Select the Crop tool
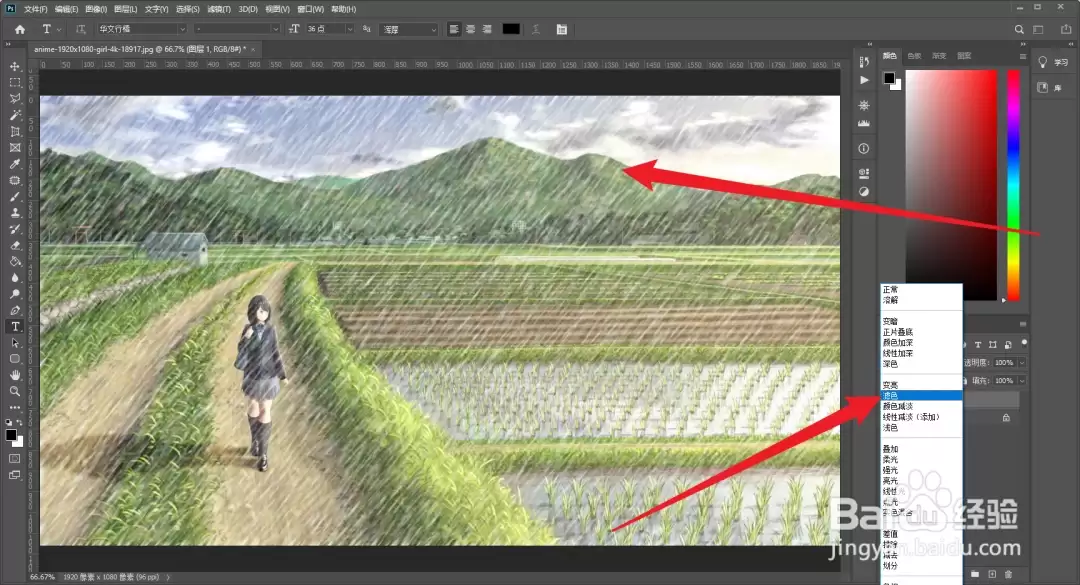The height and width of the screenshot is (585, 1080). tap(14, 131)
